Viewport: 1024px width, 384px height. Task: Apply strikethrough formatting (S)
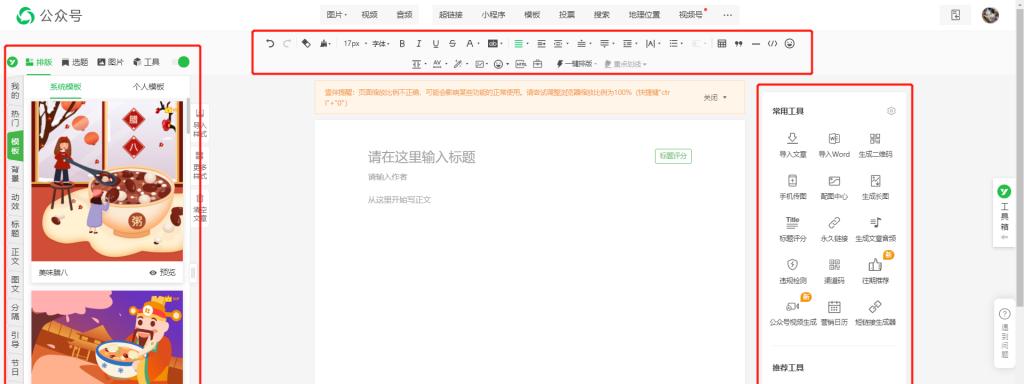453,44
